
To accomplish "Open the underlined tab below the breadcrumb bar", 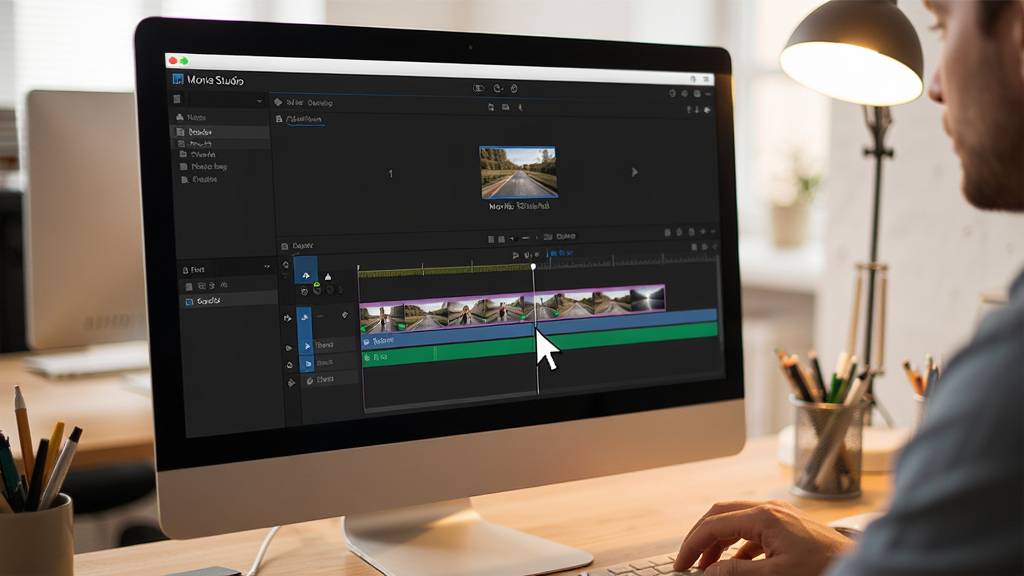I will [304, 120].
